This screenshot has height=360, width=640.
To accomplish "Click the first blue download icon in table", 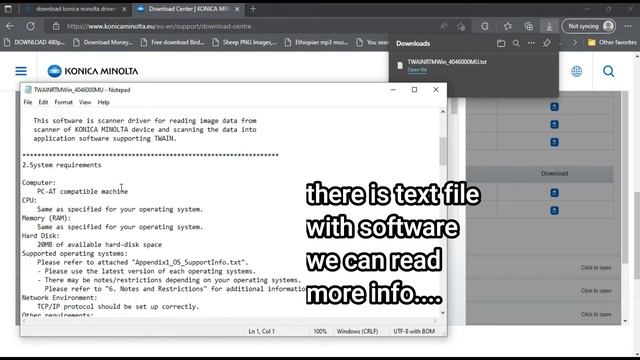I will tap(554, 107).
